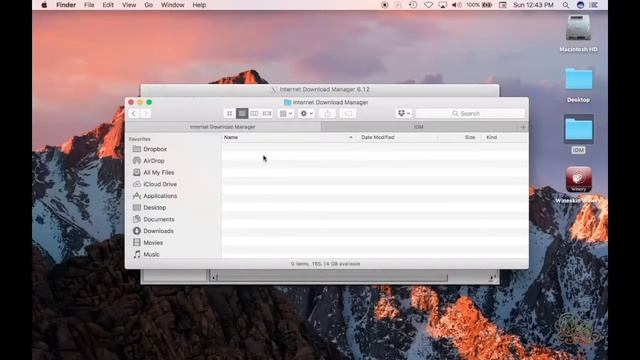Open the Help menu
The image size is (640, 360).
coord(199,5)
